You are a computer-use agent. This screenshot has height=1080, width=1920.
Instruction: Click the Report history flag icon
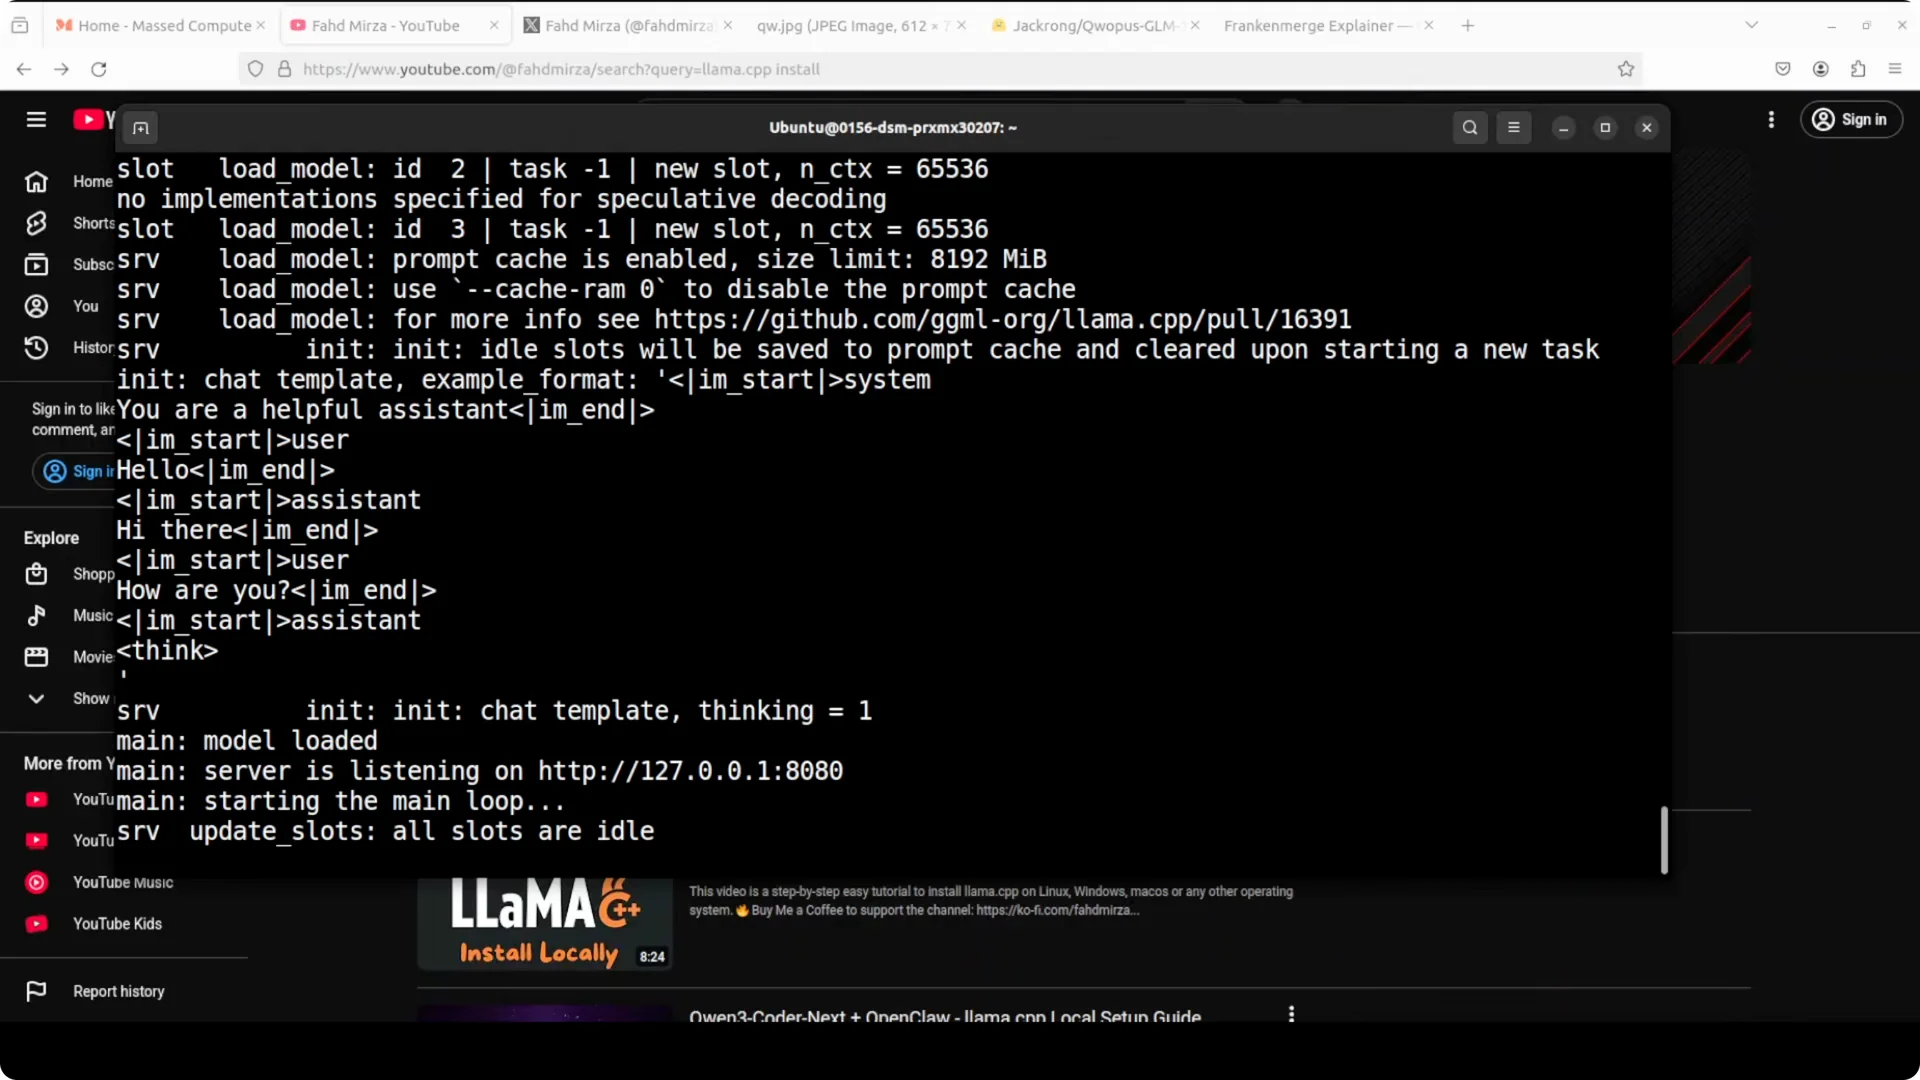[x=36, y=992]
